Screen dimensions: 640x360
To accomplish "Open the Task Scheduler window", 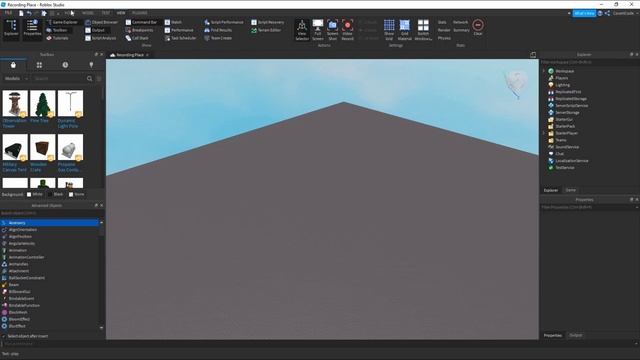I will pyautogui.click(x=180, y=38).
